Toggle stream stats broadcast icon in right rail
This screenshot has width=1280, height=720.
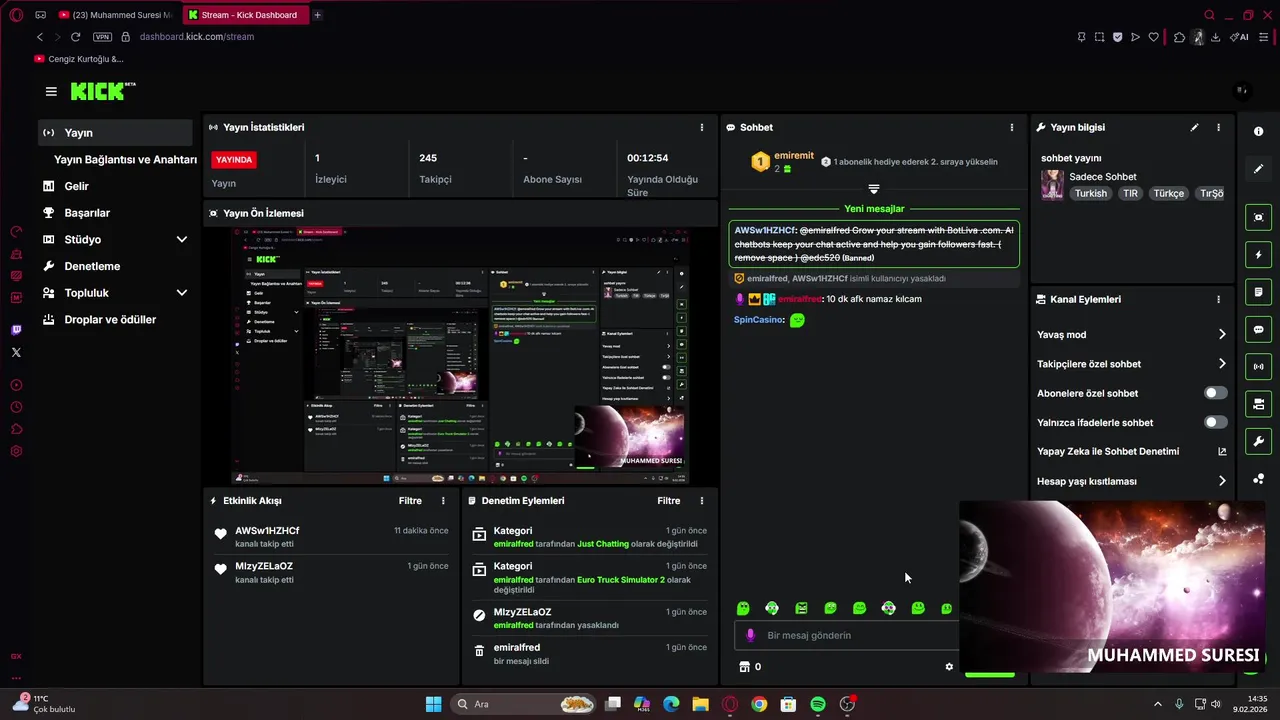(x=1258, y=367)
